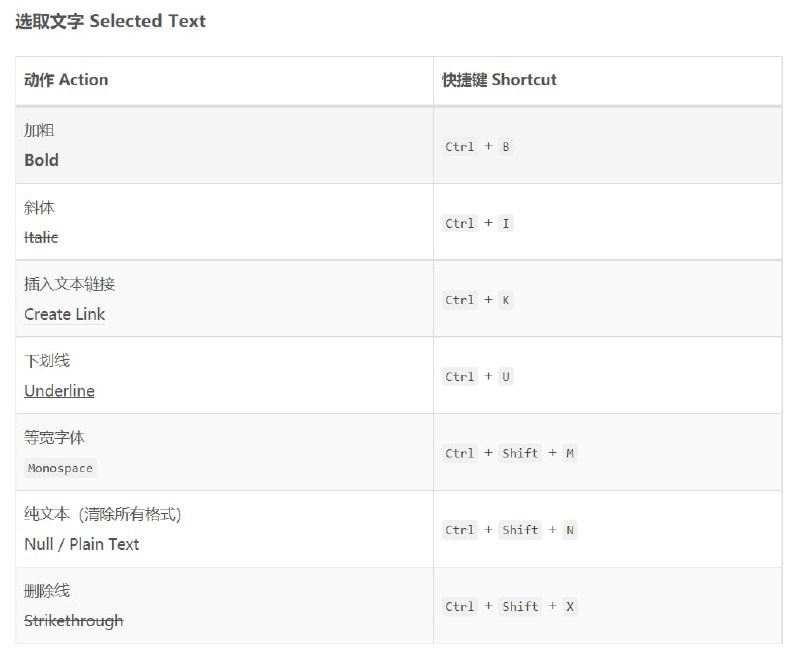Click the N key badge
Image resolution: width=800 pixels, height=662 pixels.
(570, 530)
